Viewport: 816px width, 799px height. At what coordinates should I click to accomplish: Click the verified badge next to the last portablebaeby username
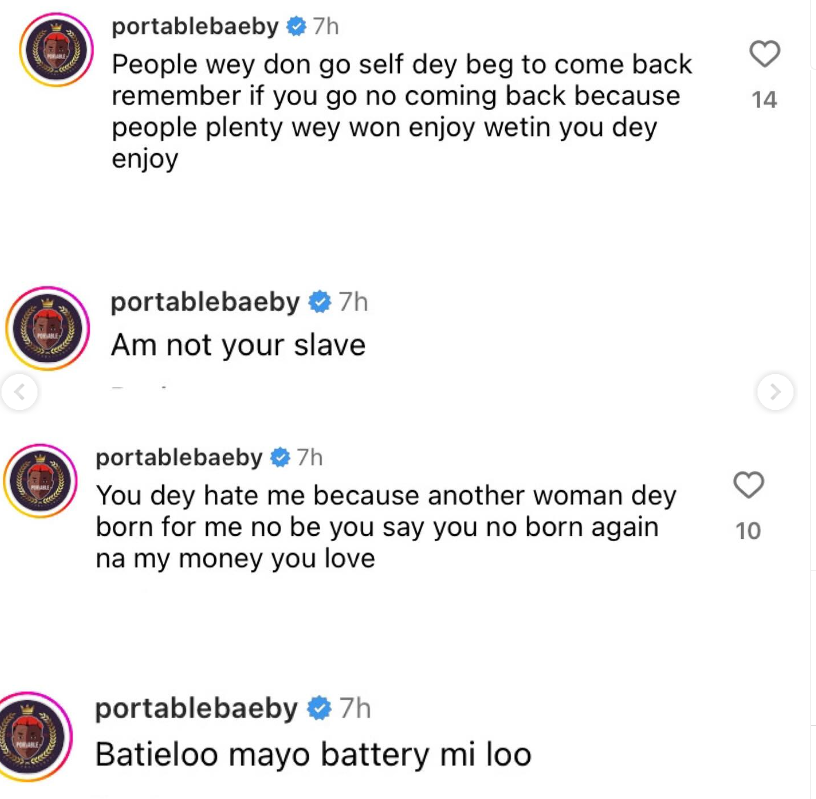tap(318, 709)
